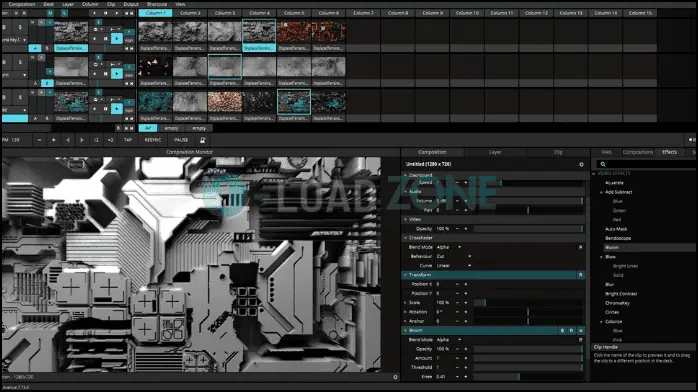Select the first empty deck
The image size is (698, 392).
pos(171,128)
